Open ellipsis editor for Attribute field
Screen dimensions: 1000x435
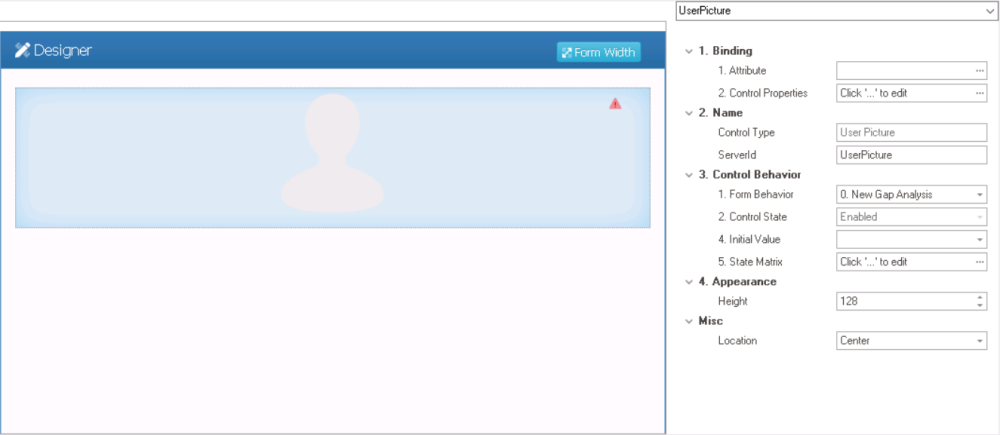980,71
